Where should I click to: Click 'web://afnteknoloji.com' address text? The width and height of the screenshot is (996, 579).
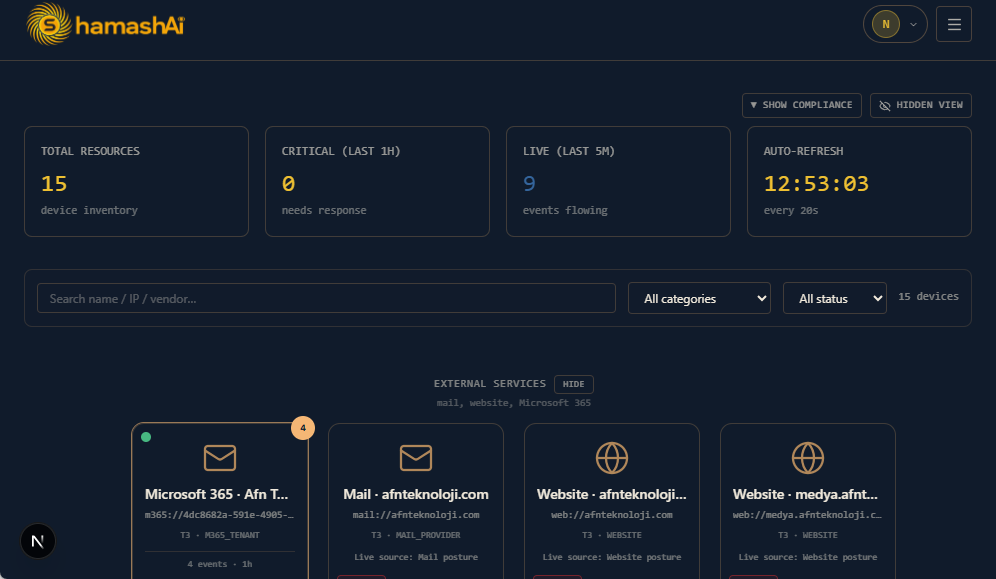point(612,515)
